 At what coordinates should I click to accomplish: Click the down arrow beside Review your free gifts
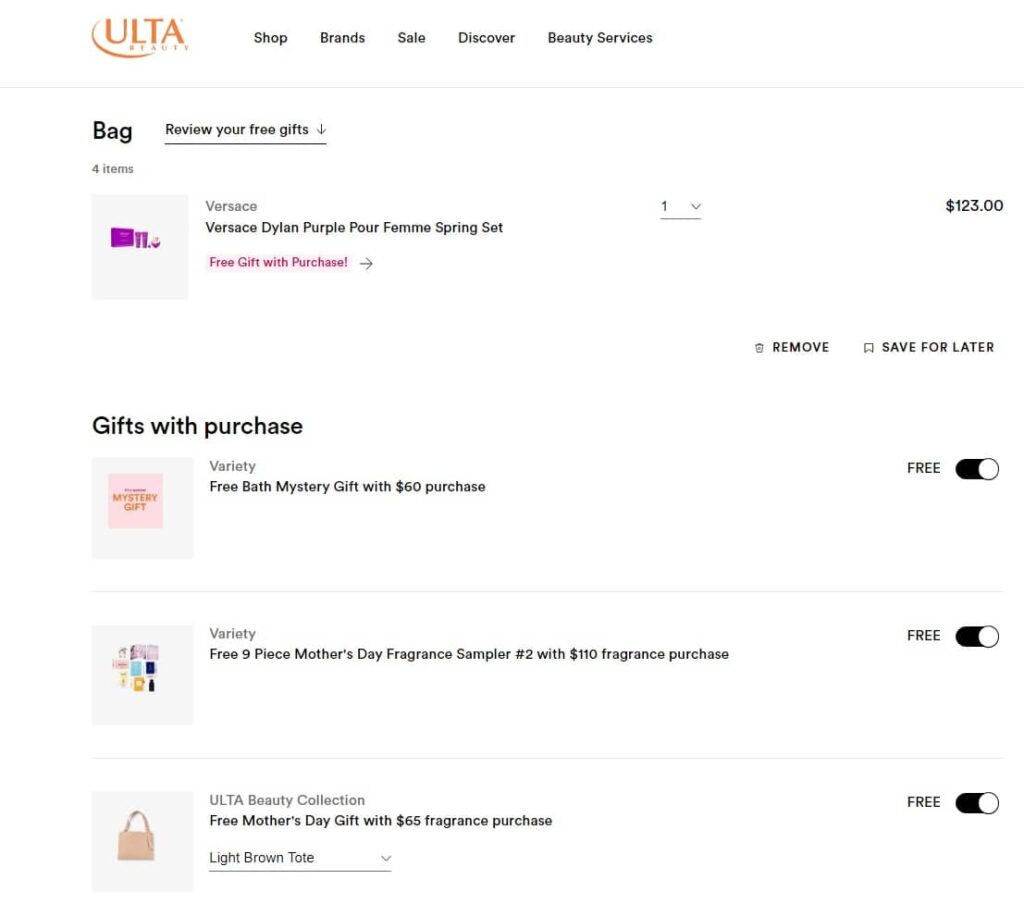(321, 129)
